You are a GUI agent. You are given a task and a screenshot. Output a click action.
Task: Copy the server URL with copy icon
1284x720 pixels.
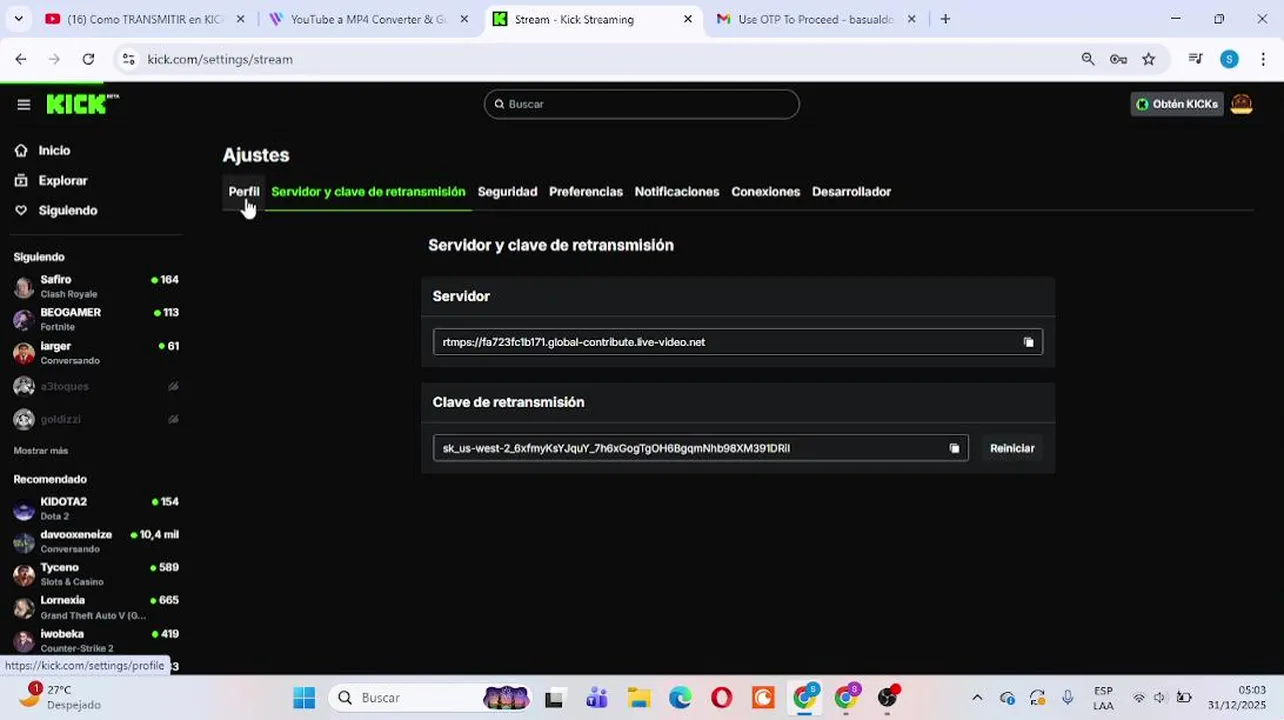(x=1028, y=342)
